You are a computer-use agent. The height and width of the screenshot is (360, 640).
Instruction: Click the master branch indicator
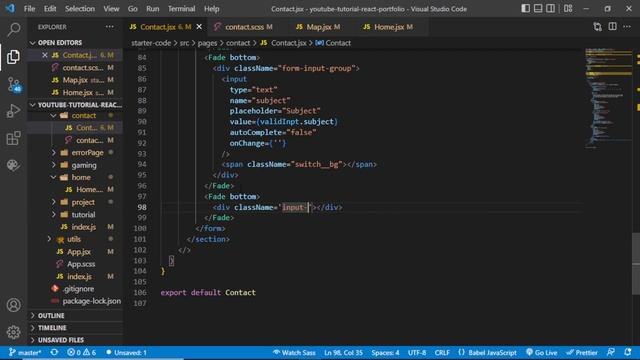point(25,352)
